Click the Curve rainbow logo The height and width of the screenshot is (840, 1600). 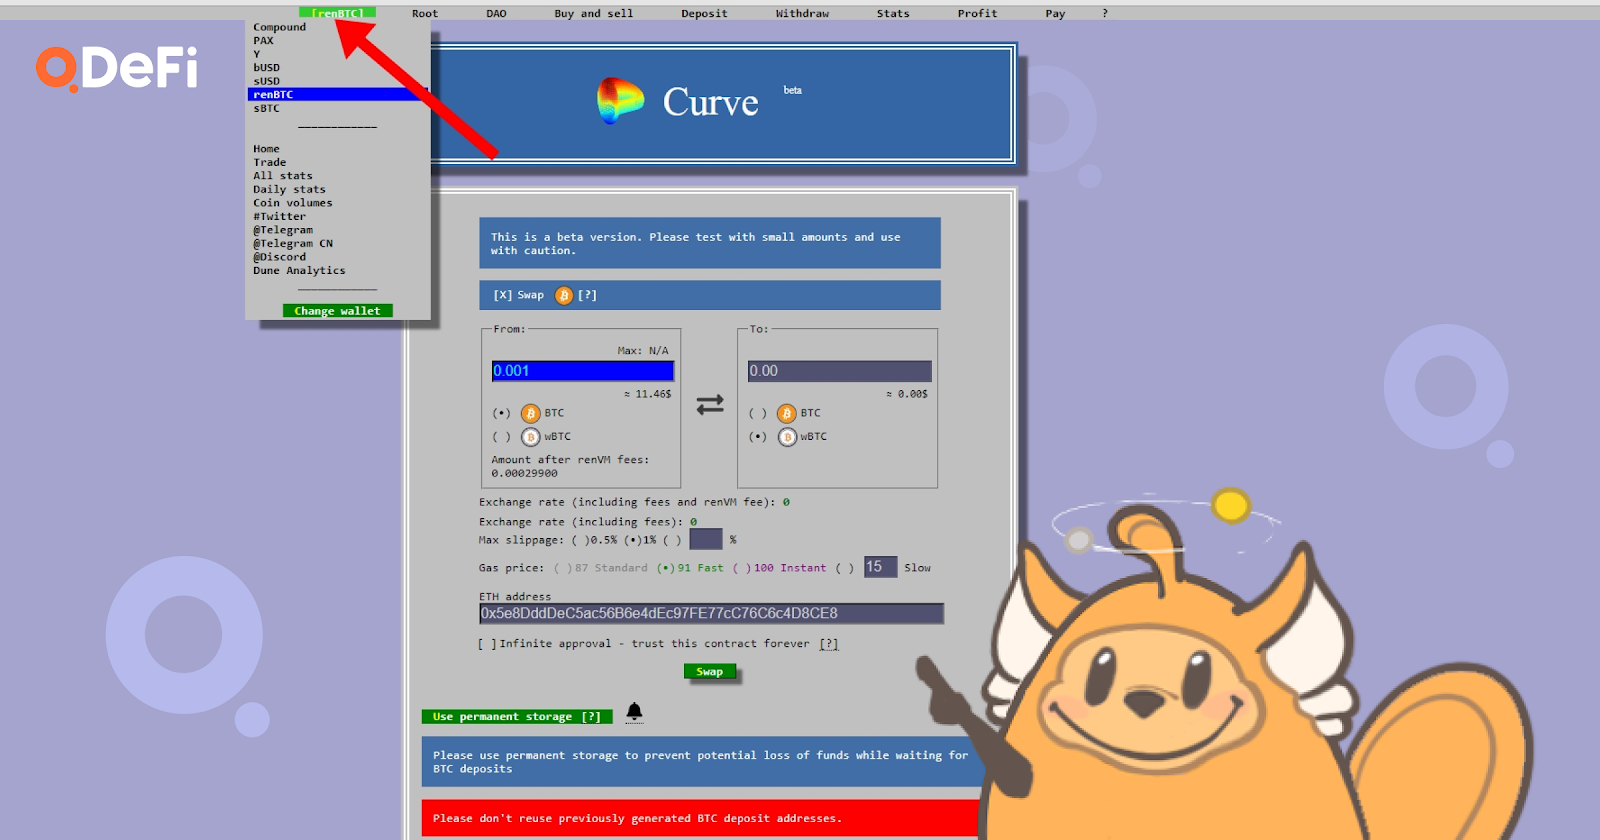coord(620,101)
